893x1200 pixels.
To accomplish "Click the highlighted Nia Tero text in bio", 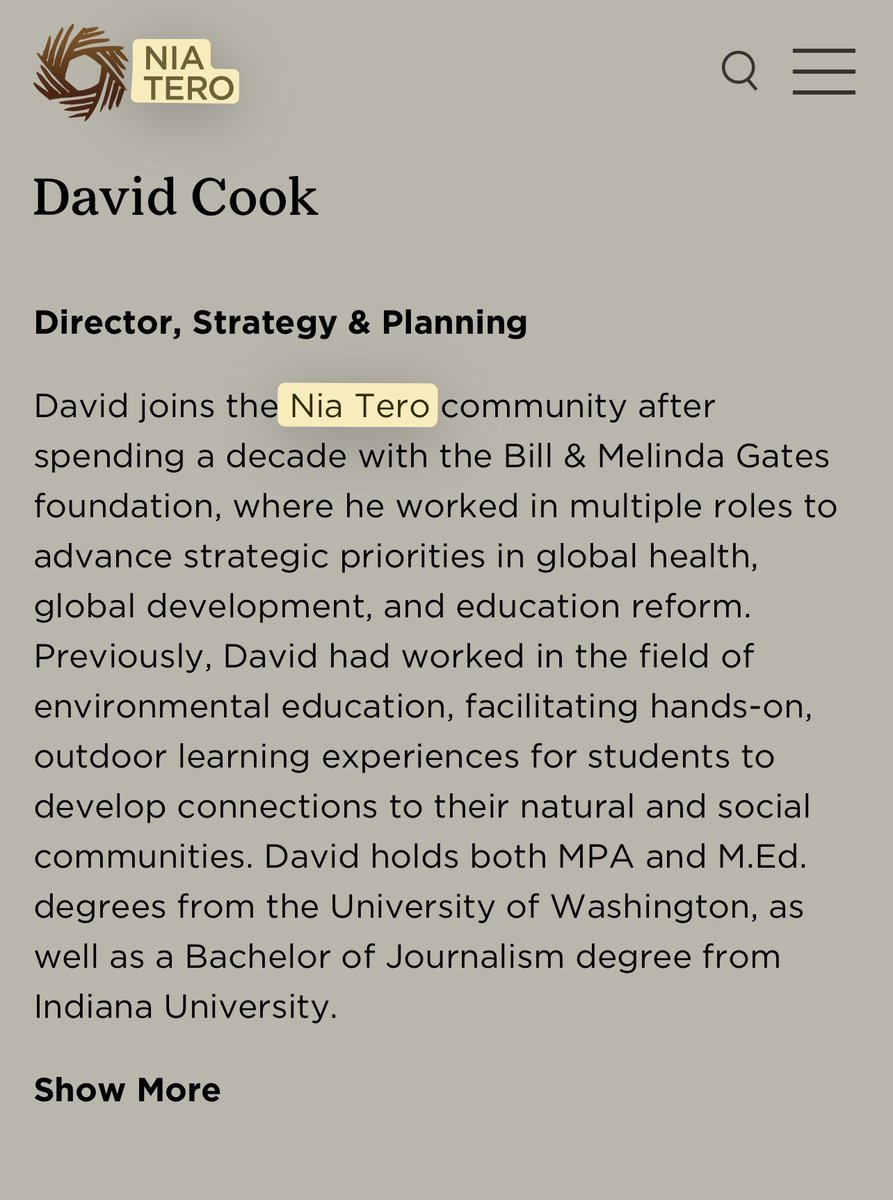I will 358,407.
